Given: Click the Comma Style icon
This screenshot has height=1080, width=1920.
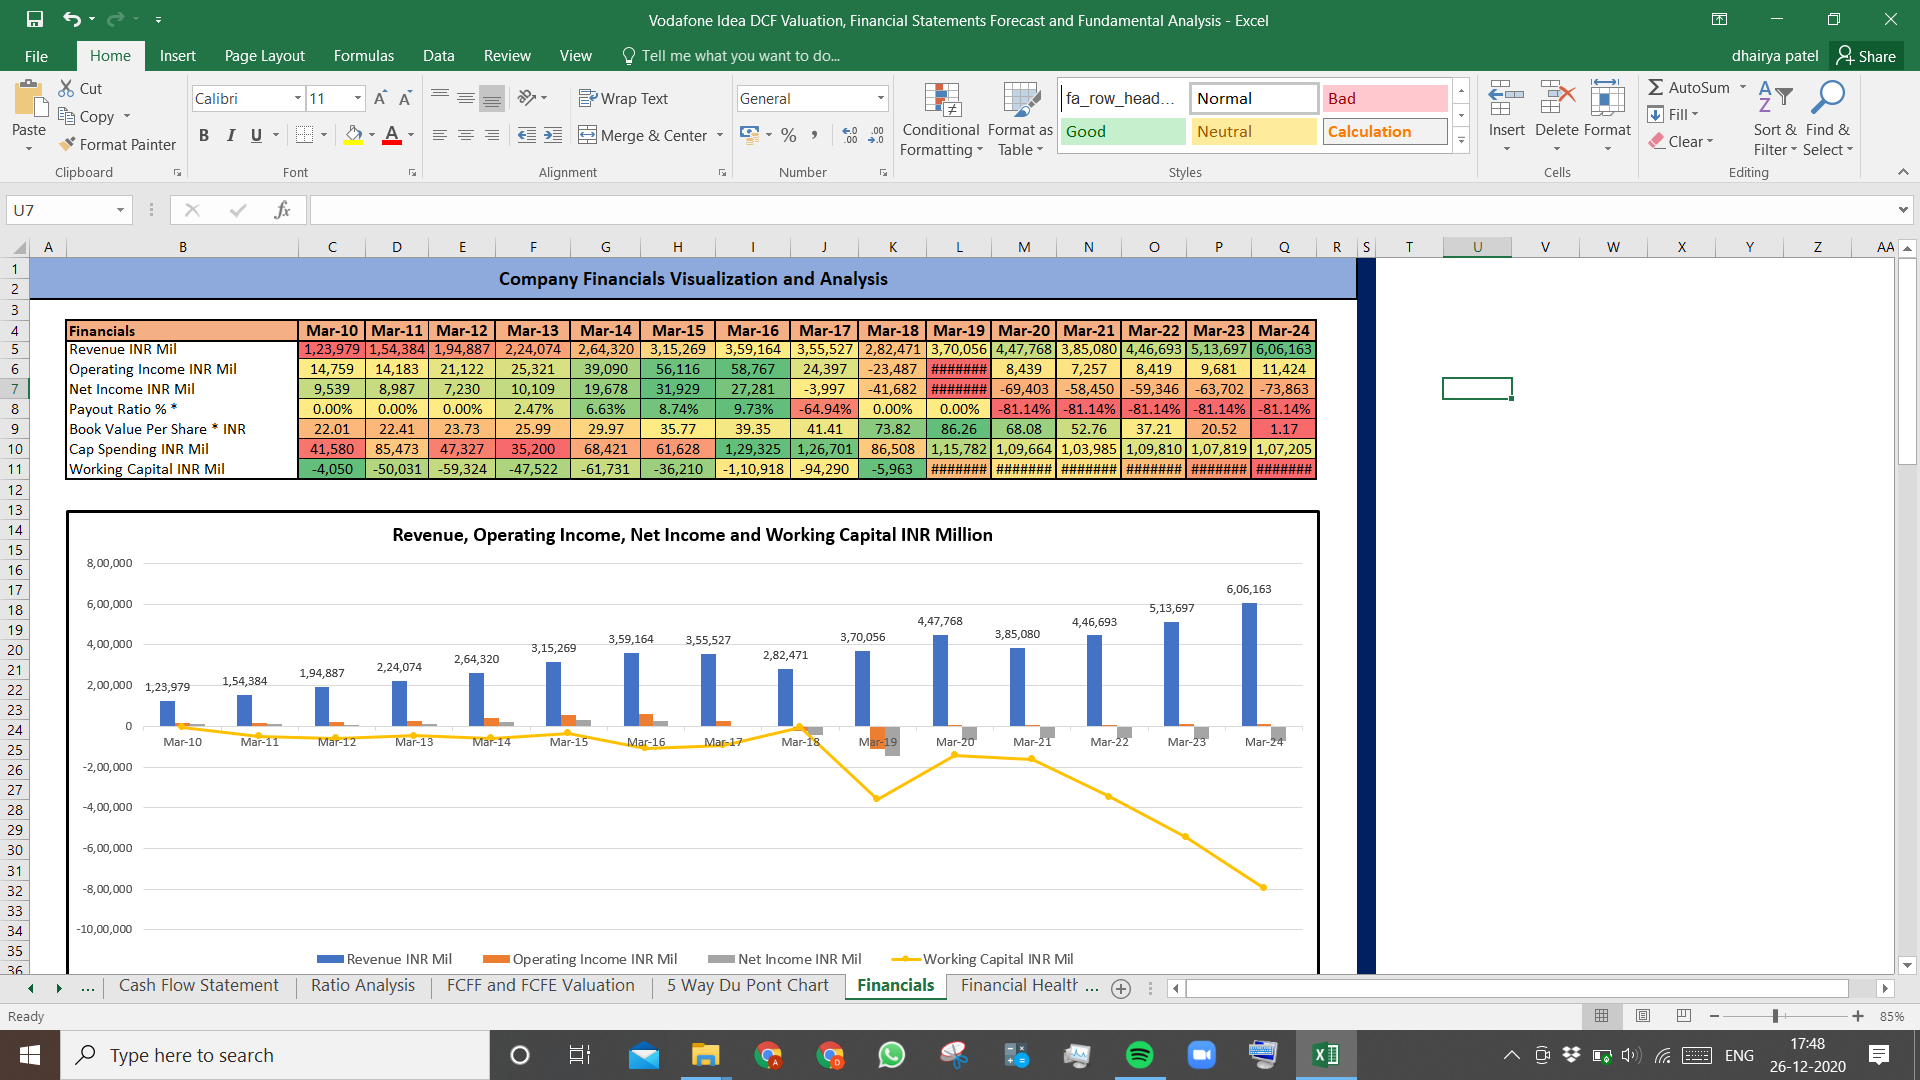Looking at the screenshot, I should coord(814,135).
